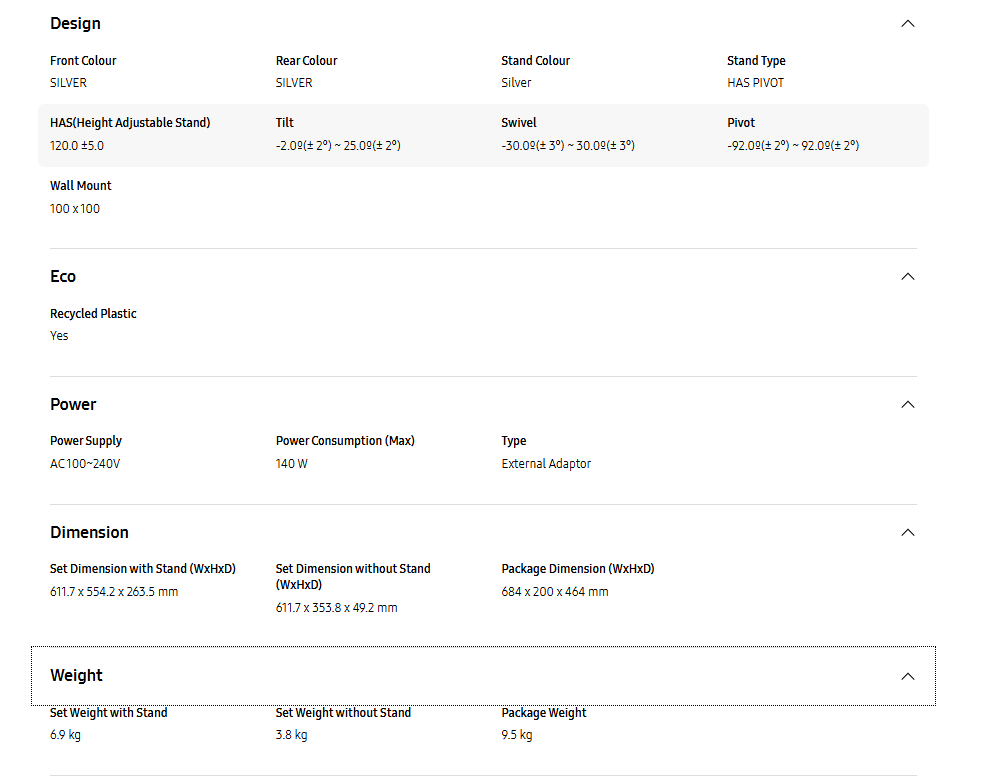983x781 pixels.
Task: Collapse the Dimension section chevron
Action: coord(907,533)
